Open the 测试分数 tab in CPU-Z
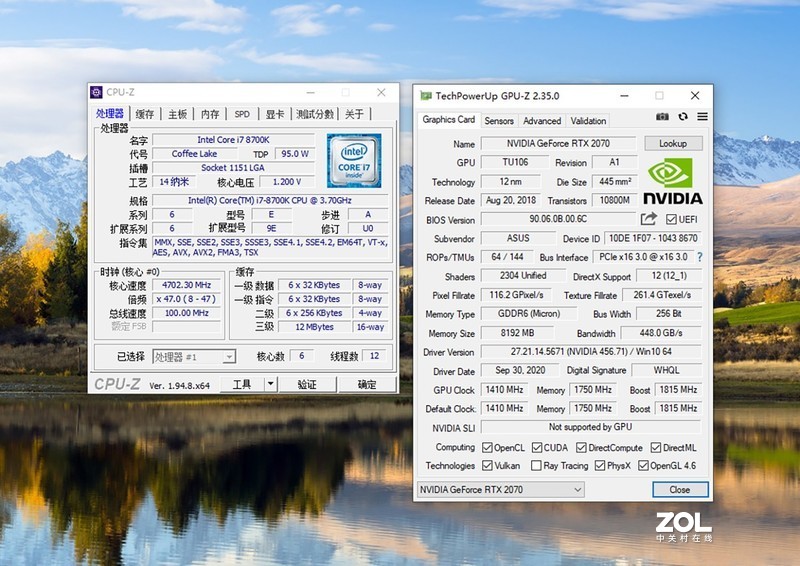The image size is (800, 566). 315,114
